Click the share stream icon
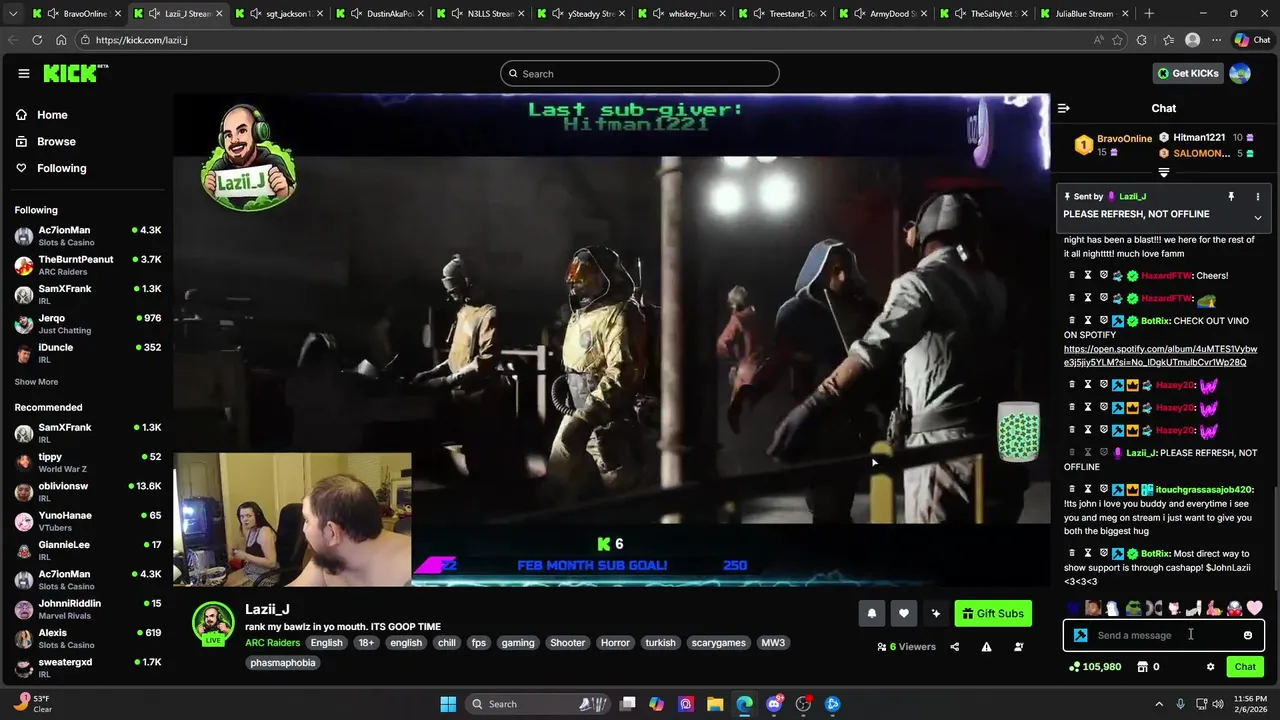The image size is (1280, 720). click(954, 647)
